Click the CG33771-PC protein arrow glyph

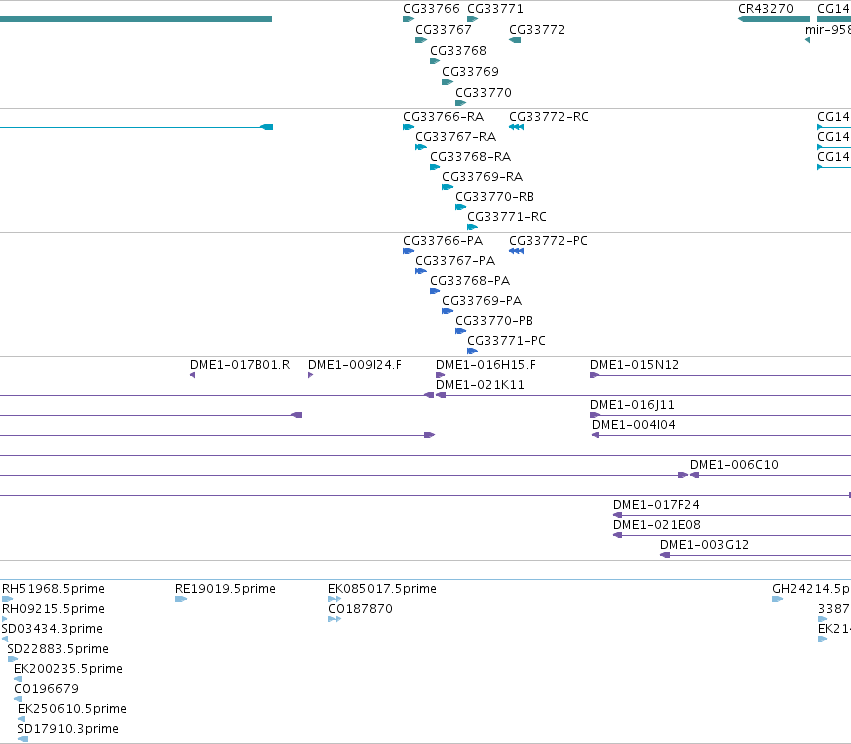point(472,351)
